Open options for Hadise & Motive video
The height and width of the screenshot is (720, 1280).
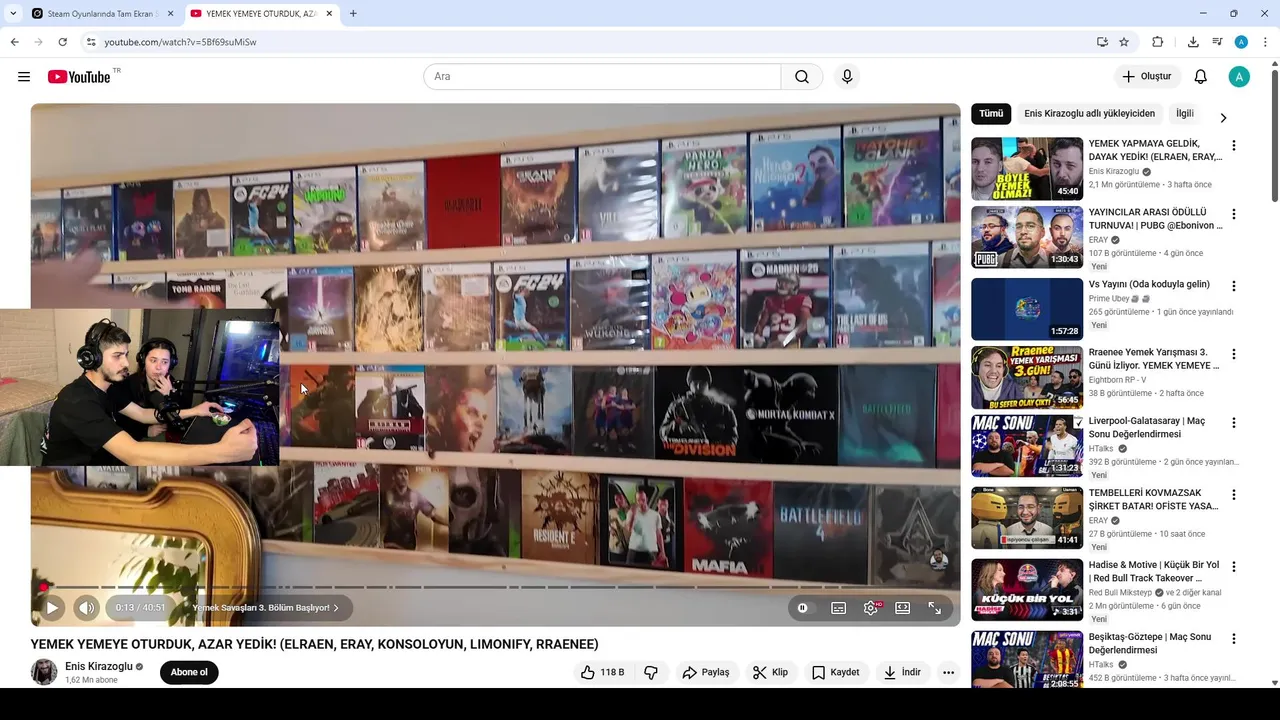(x=1233, y=567)
